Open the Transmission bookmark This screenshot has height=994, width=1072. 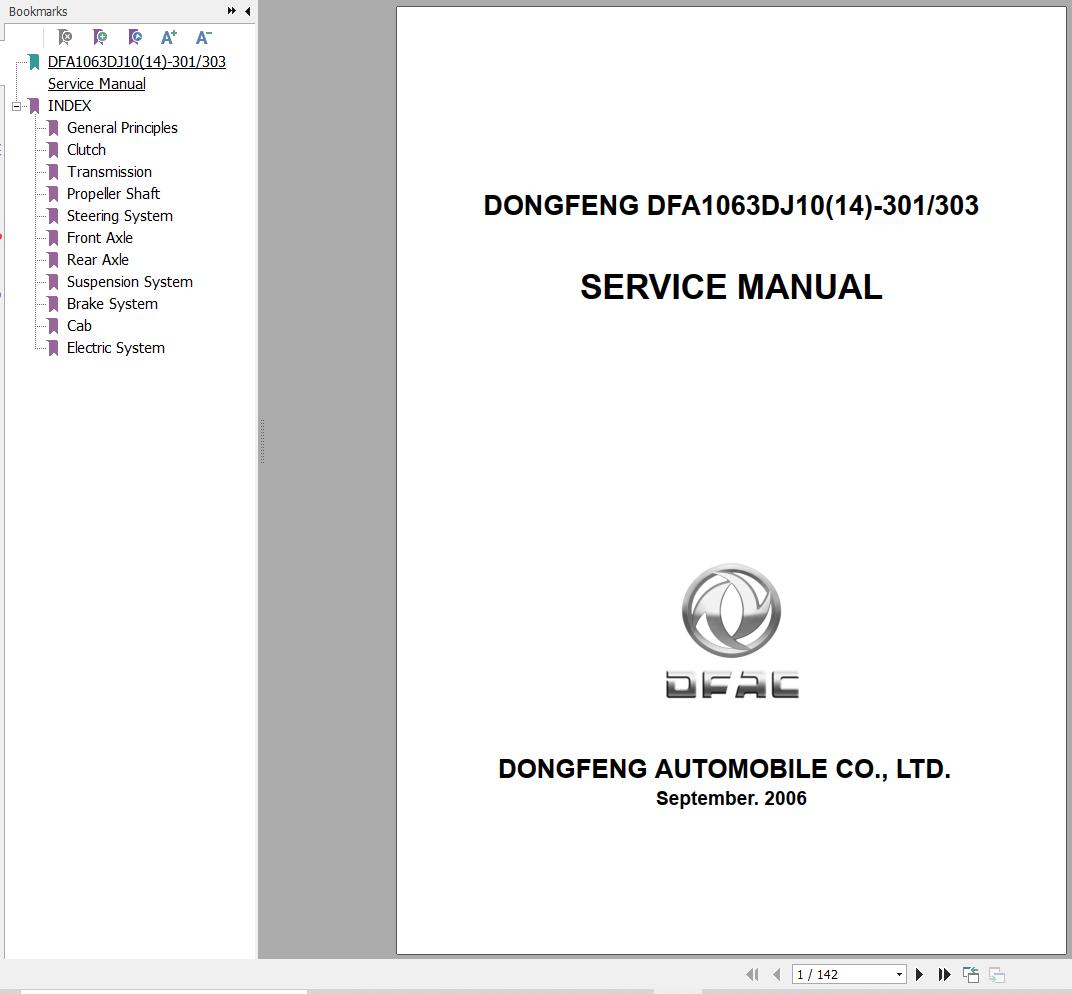pyautogui.click(x=109, y=172)
